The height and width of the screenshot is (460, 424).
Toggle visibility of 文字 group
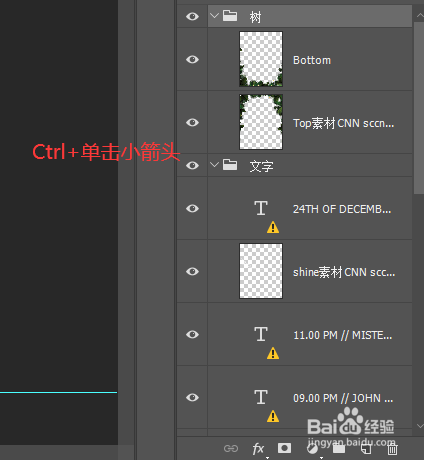(192, 165)
